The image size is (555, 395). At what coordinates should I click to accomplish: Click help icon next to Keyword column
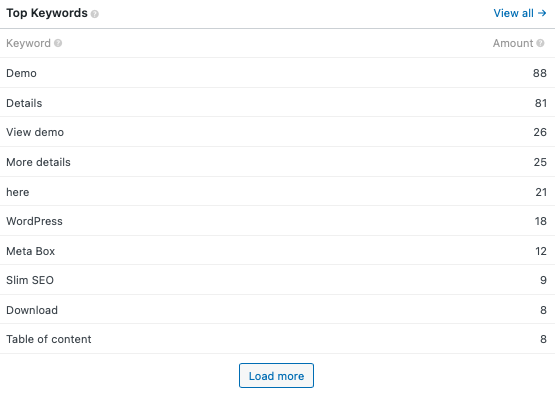[58, 43]
